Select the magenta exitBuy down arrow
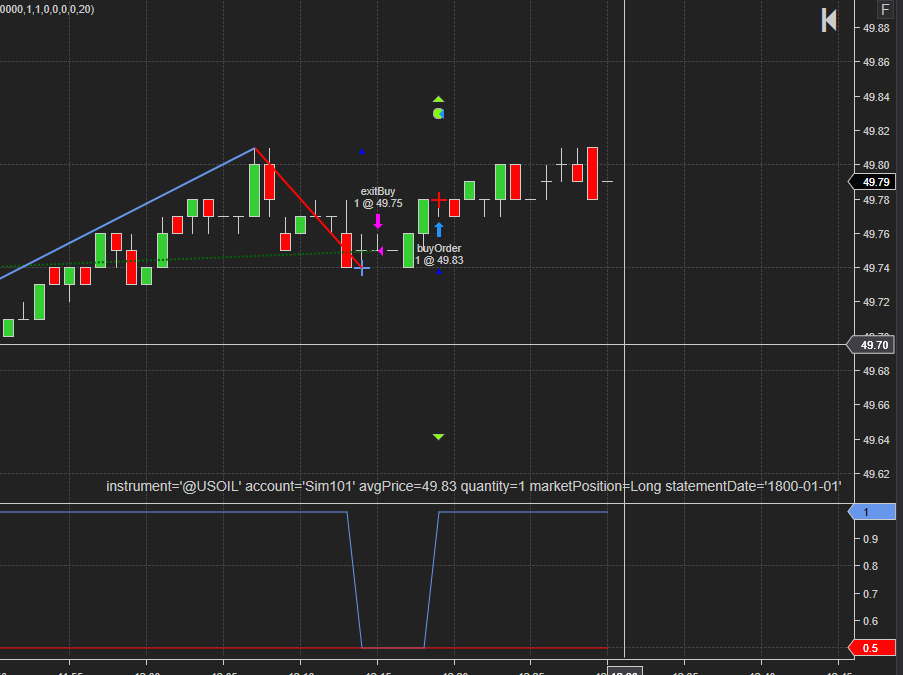Image resolution: width=903 pixels, height=675 pixels. coord(378,221)
